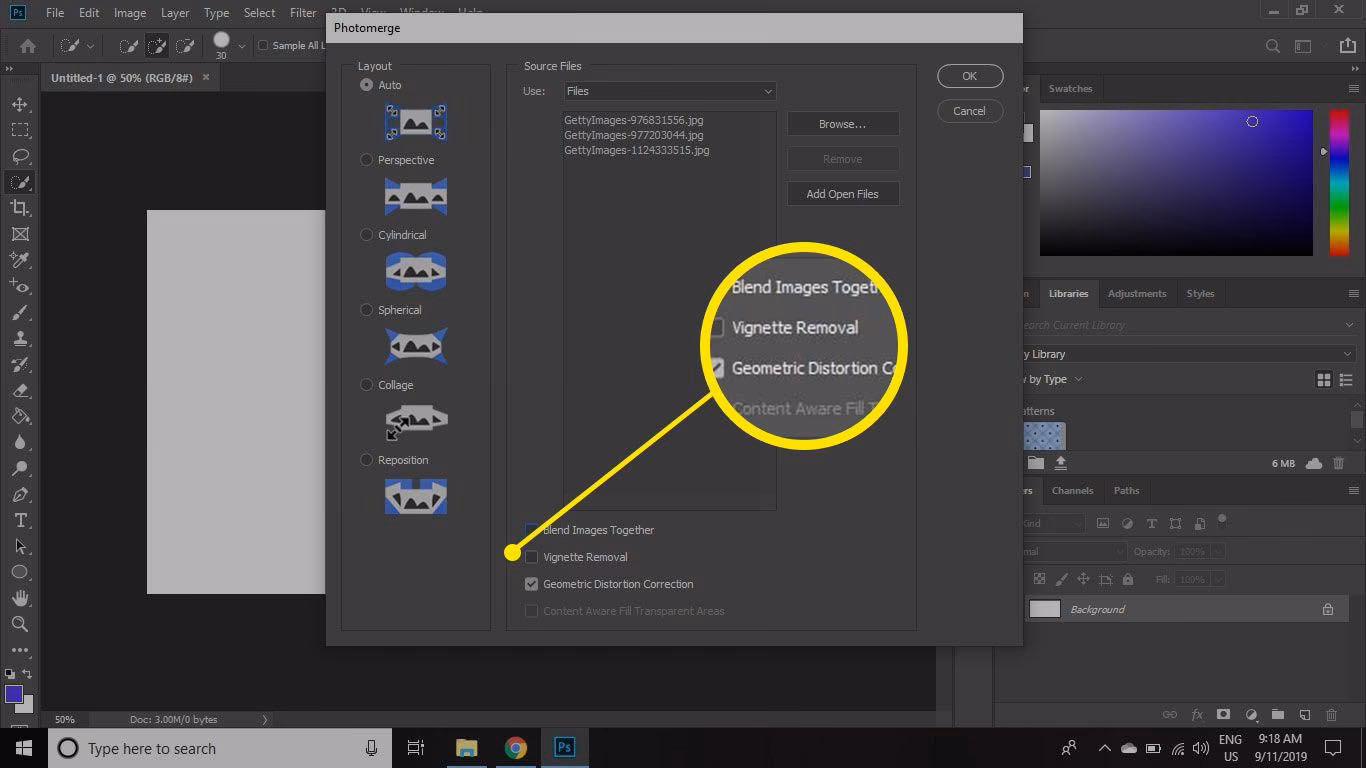Click the Browse button in Photomerge

click(x=842, y=123)
